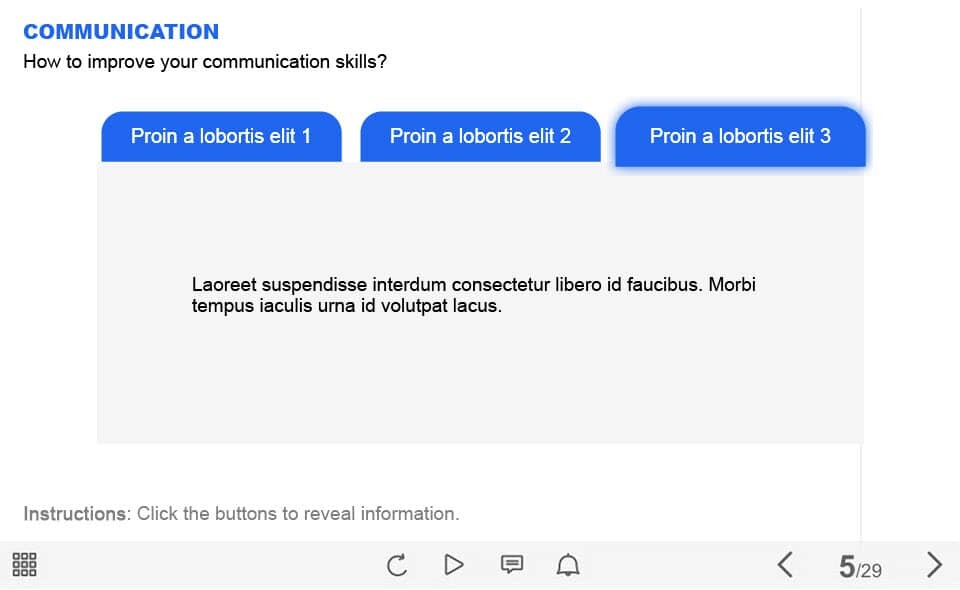Go to the previous slide arrow

[785, 565]
